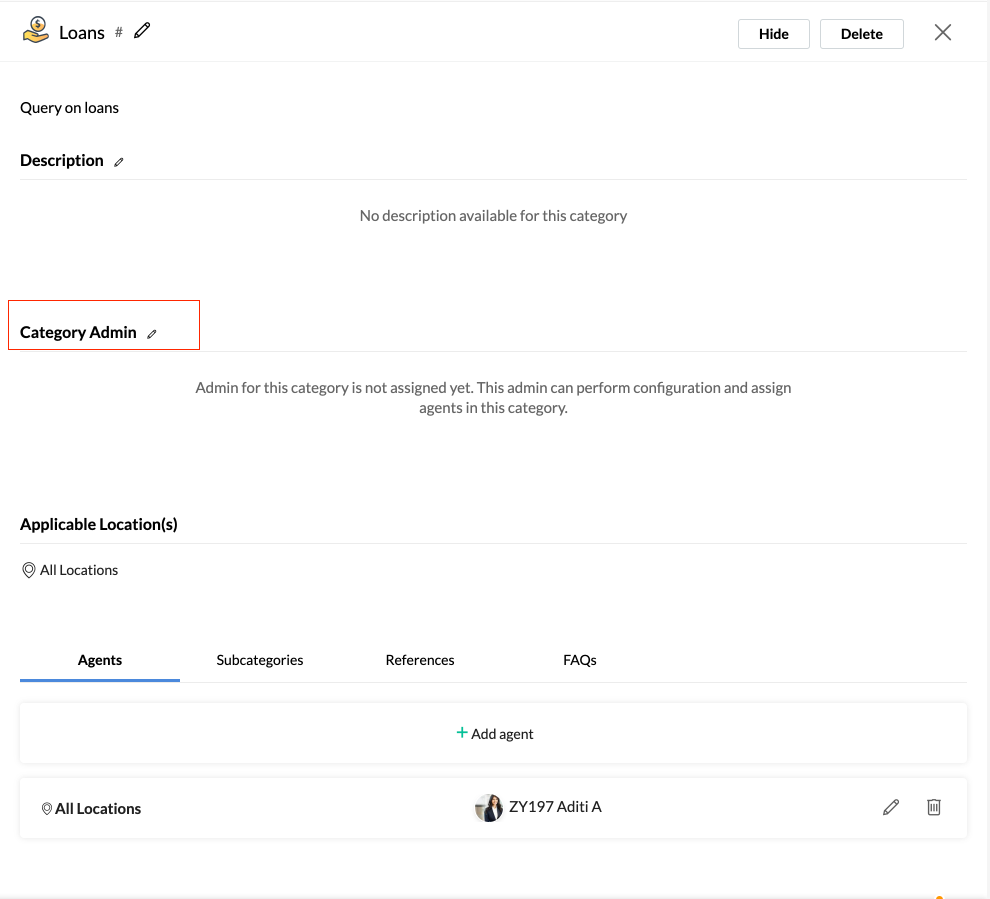Click the plus icon beside Add agent
This screenshot has height=899, width=990.
click(462, 732)
